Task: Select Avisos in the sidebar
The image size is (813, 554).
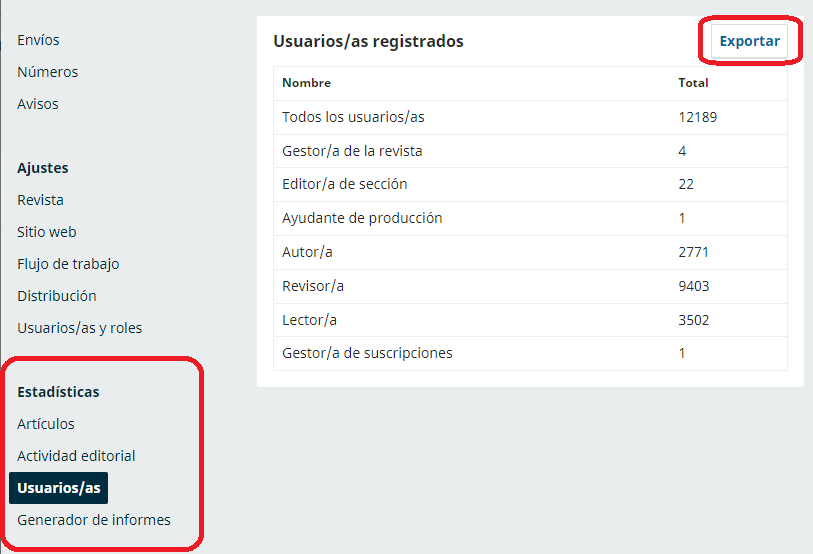Action: tap(38, 104)
